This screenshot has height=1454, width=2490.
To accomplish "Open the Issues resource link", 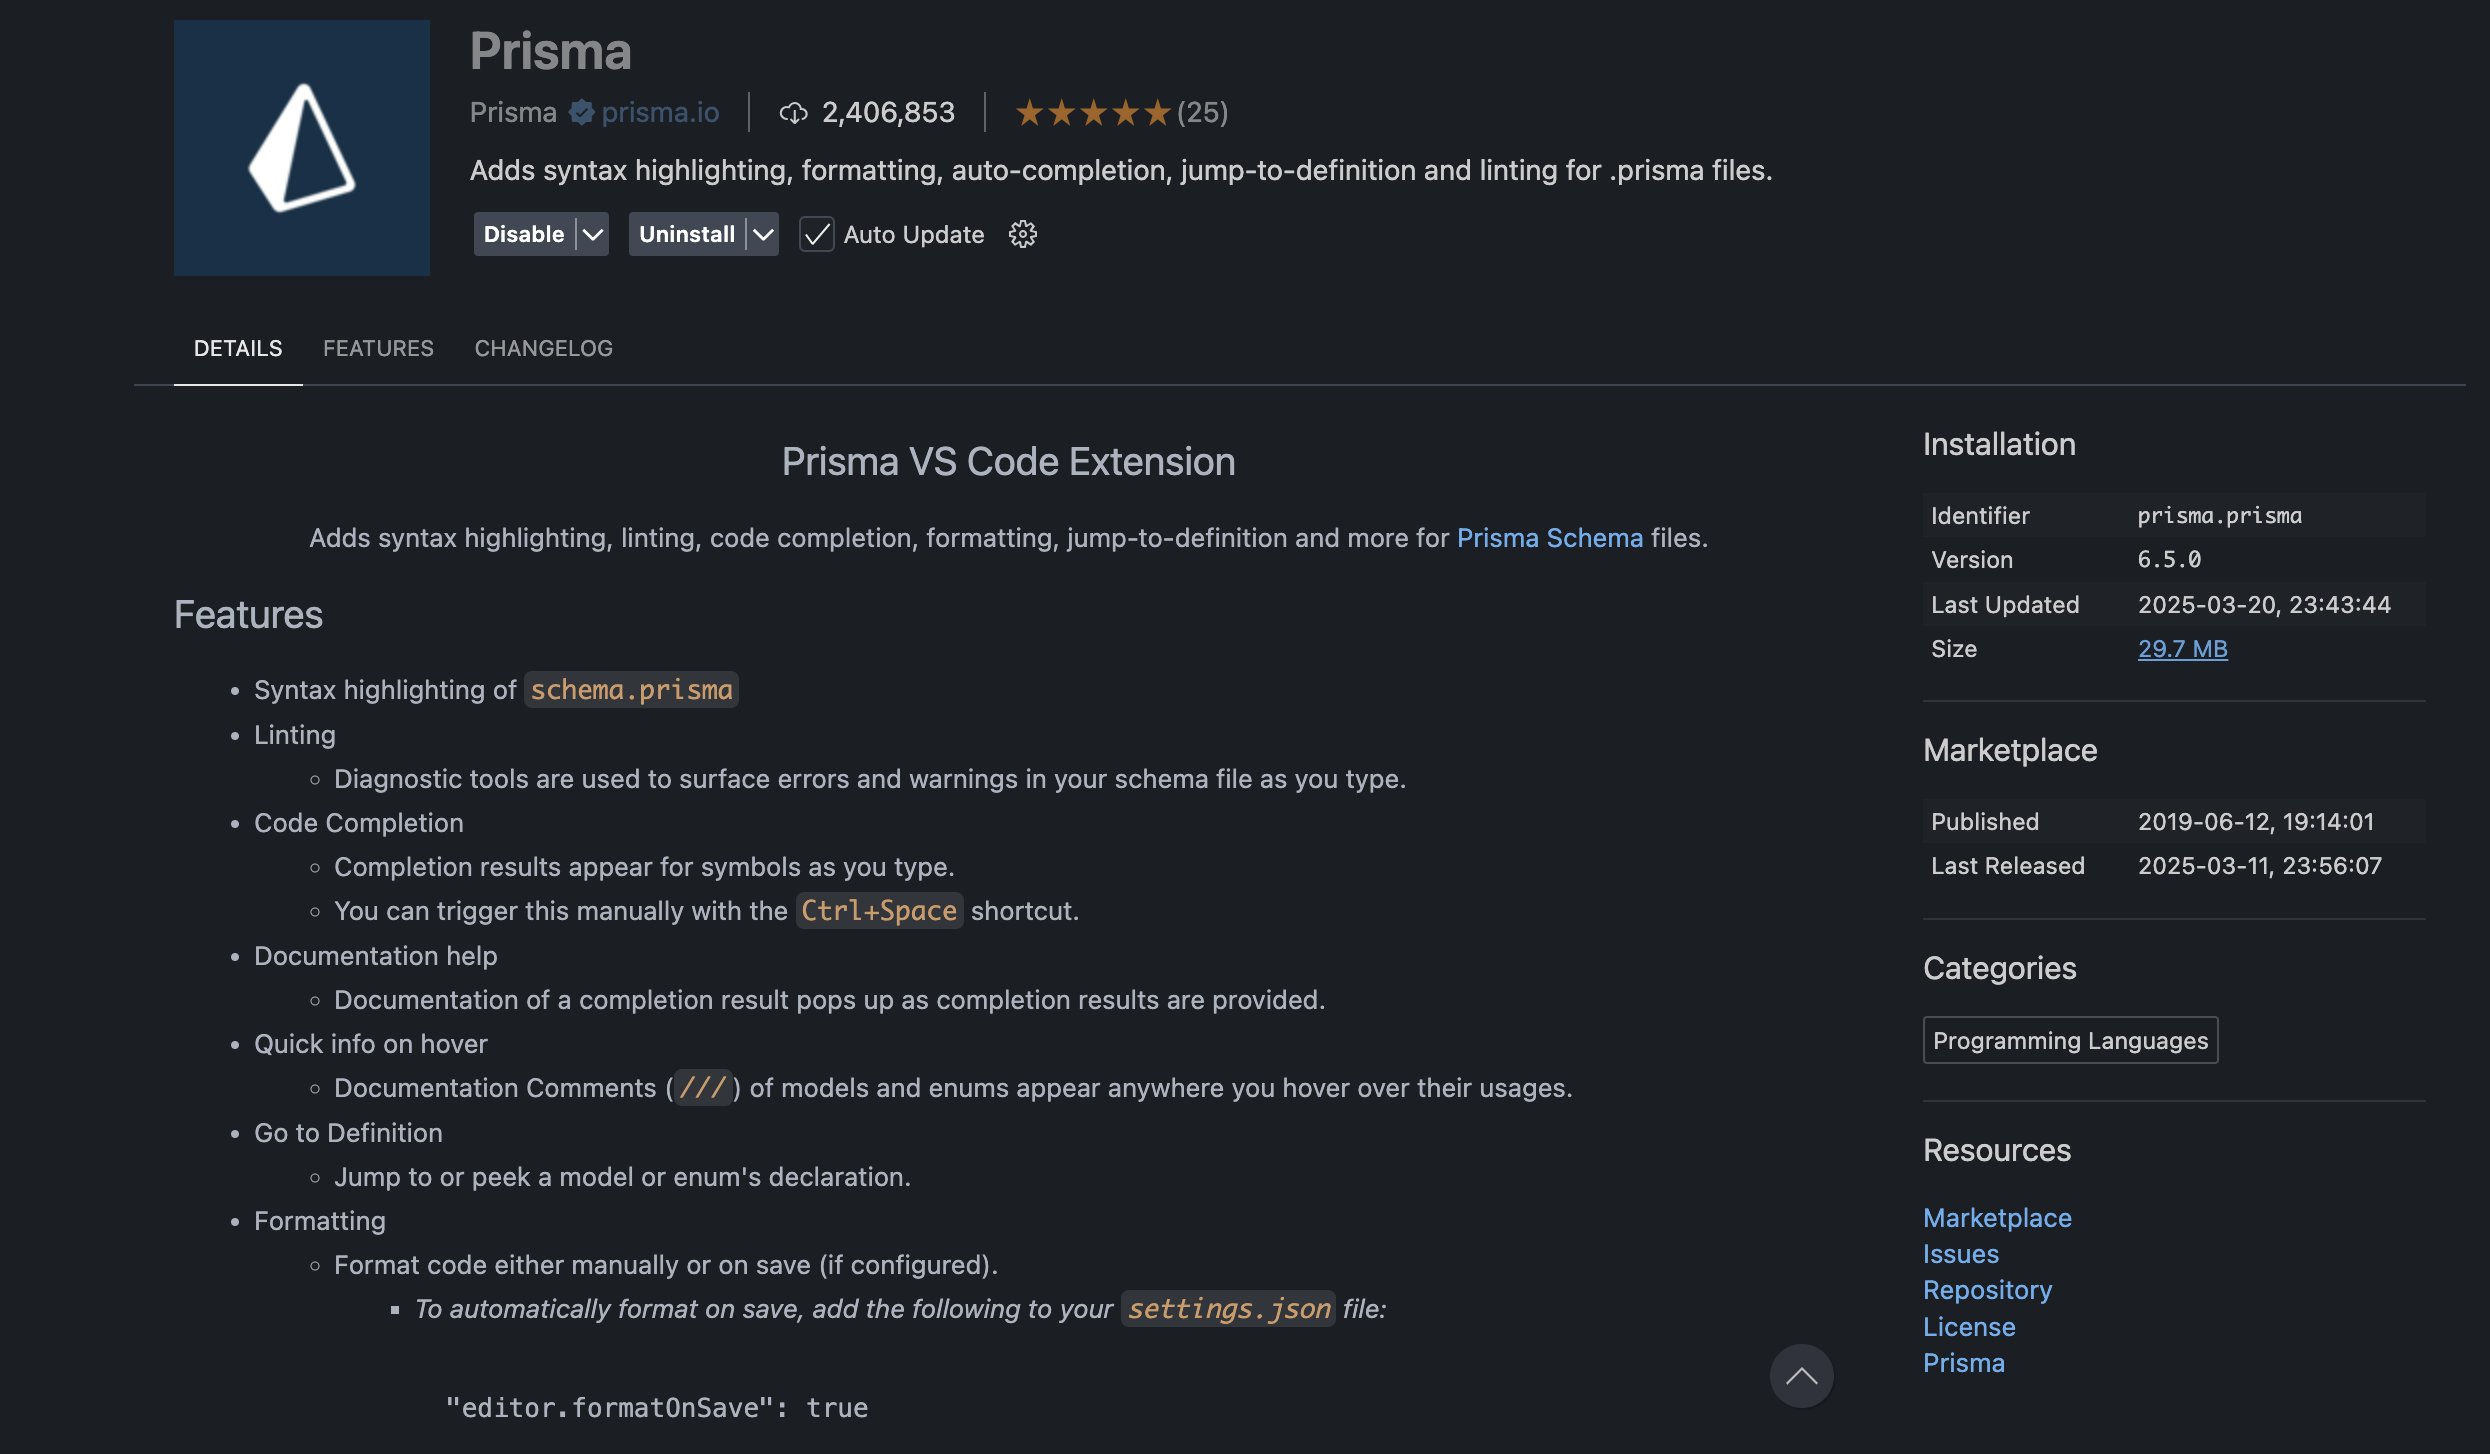I will tap(1960, 1254).
